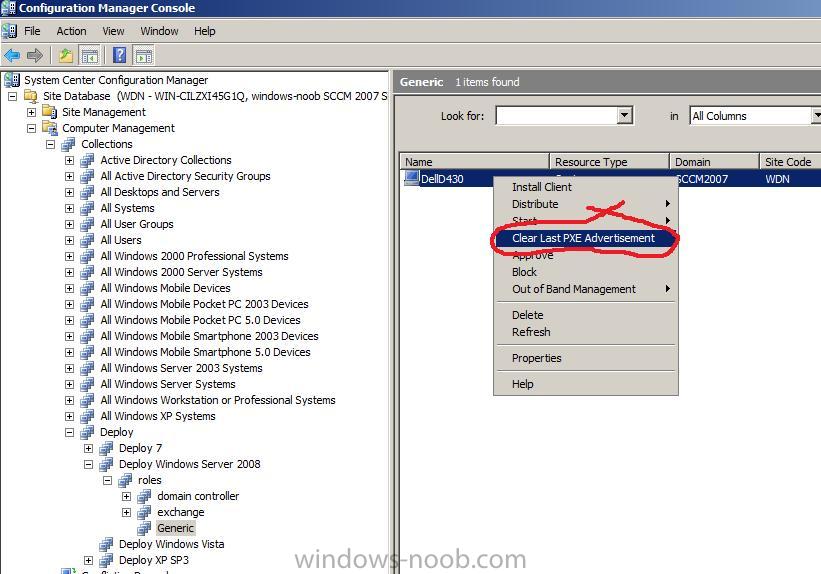Expand the Site Management node

[x=31, y=112]
